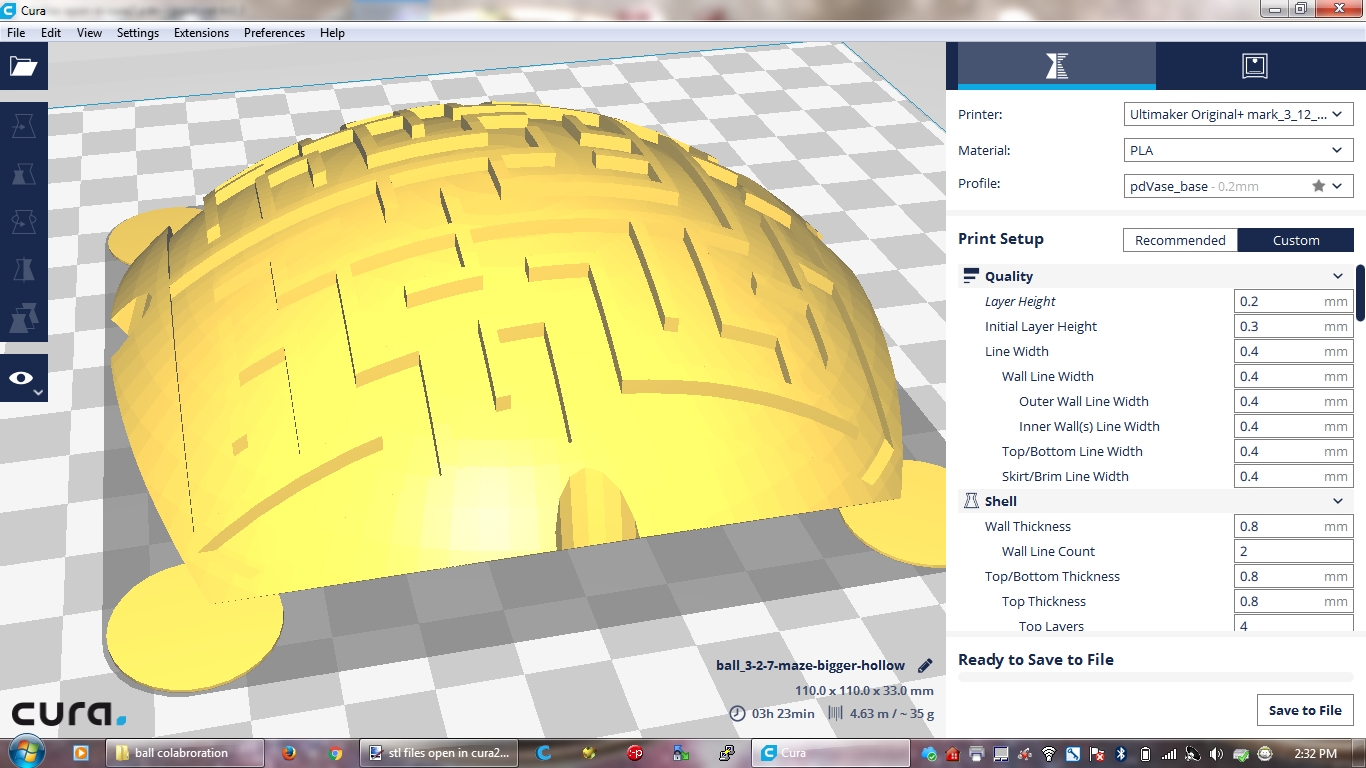Image resolution: width=1366 pixels, height=768 pixels.
Task: Open the Preferences menu
Action: click(x=274, y=33)
